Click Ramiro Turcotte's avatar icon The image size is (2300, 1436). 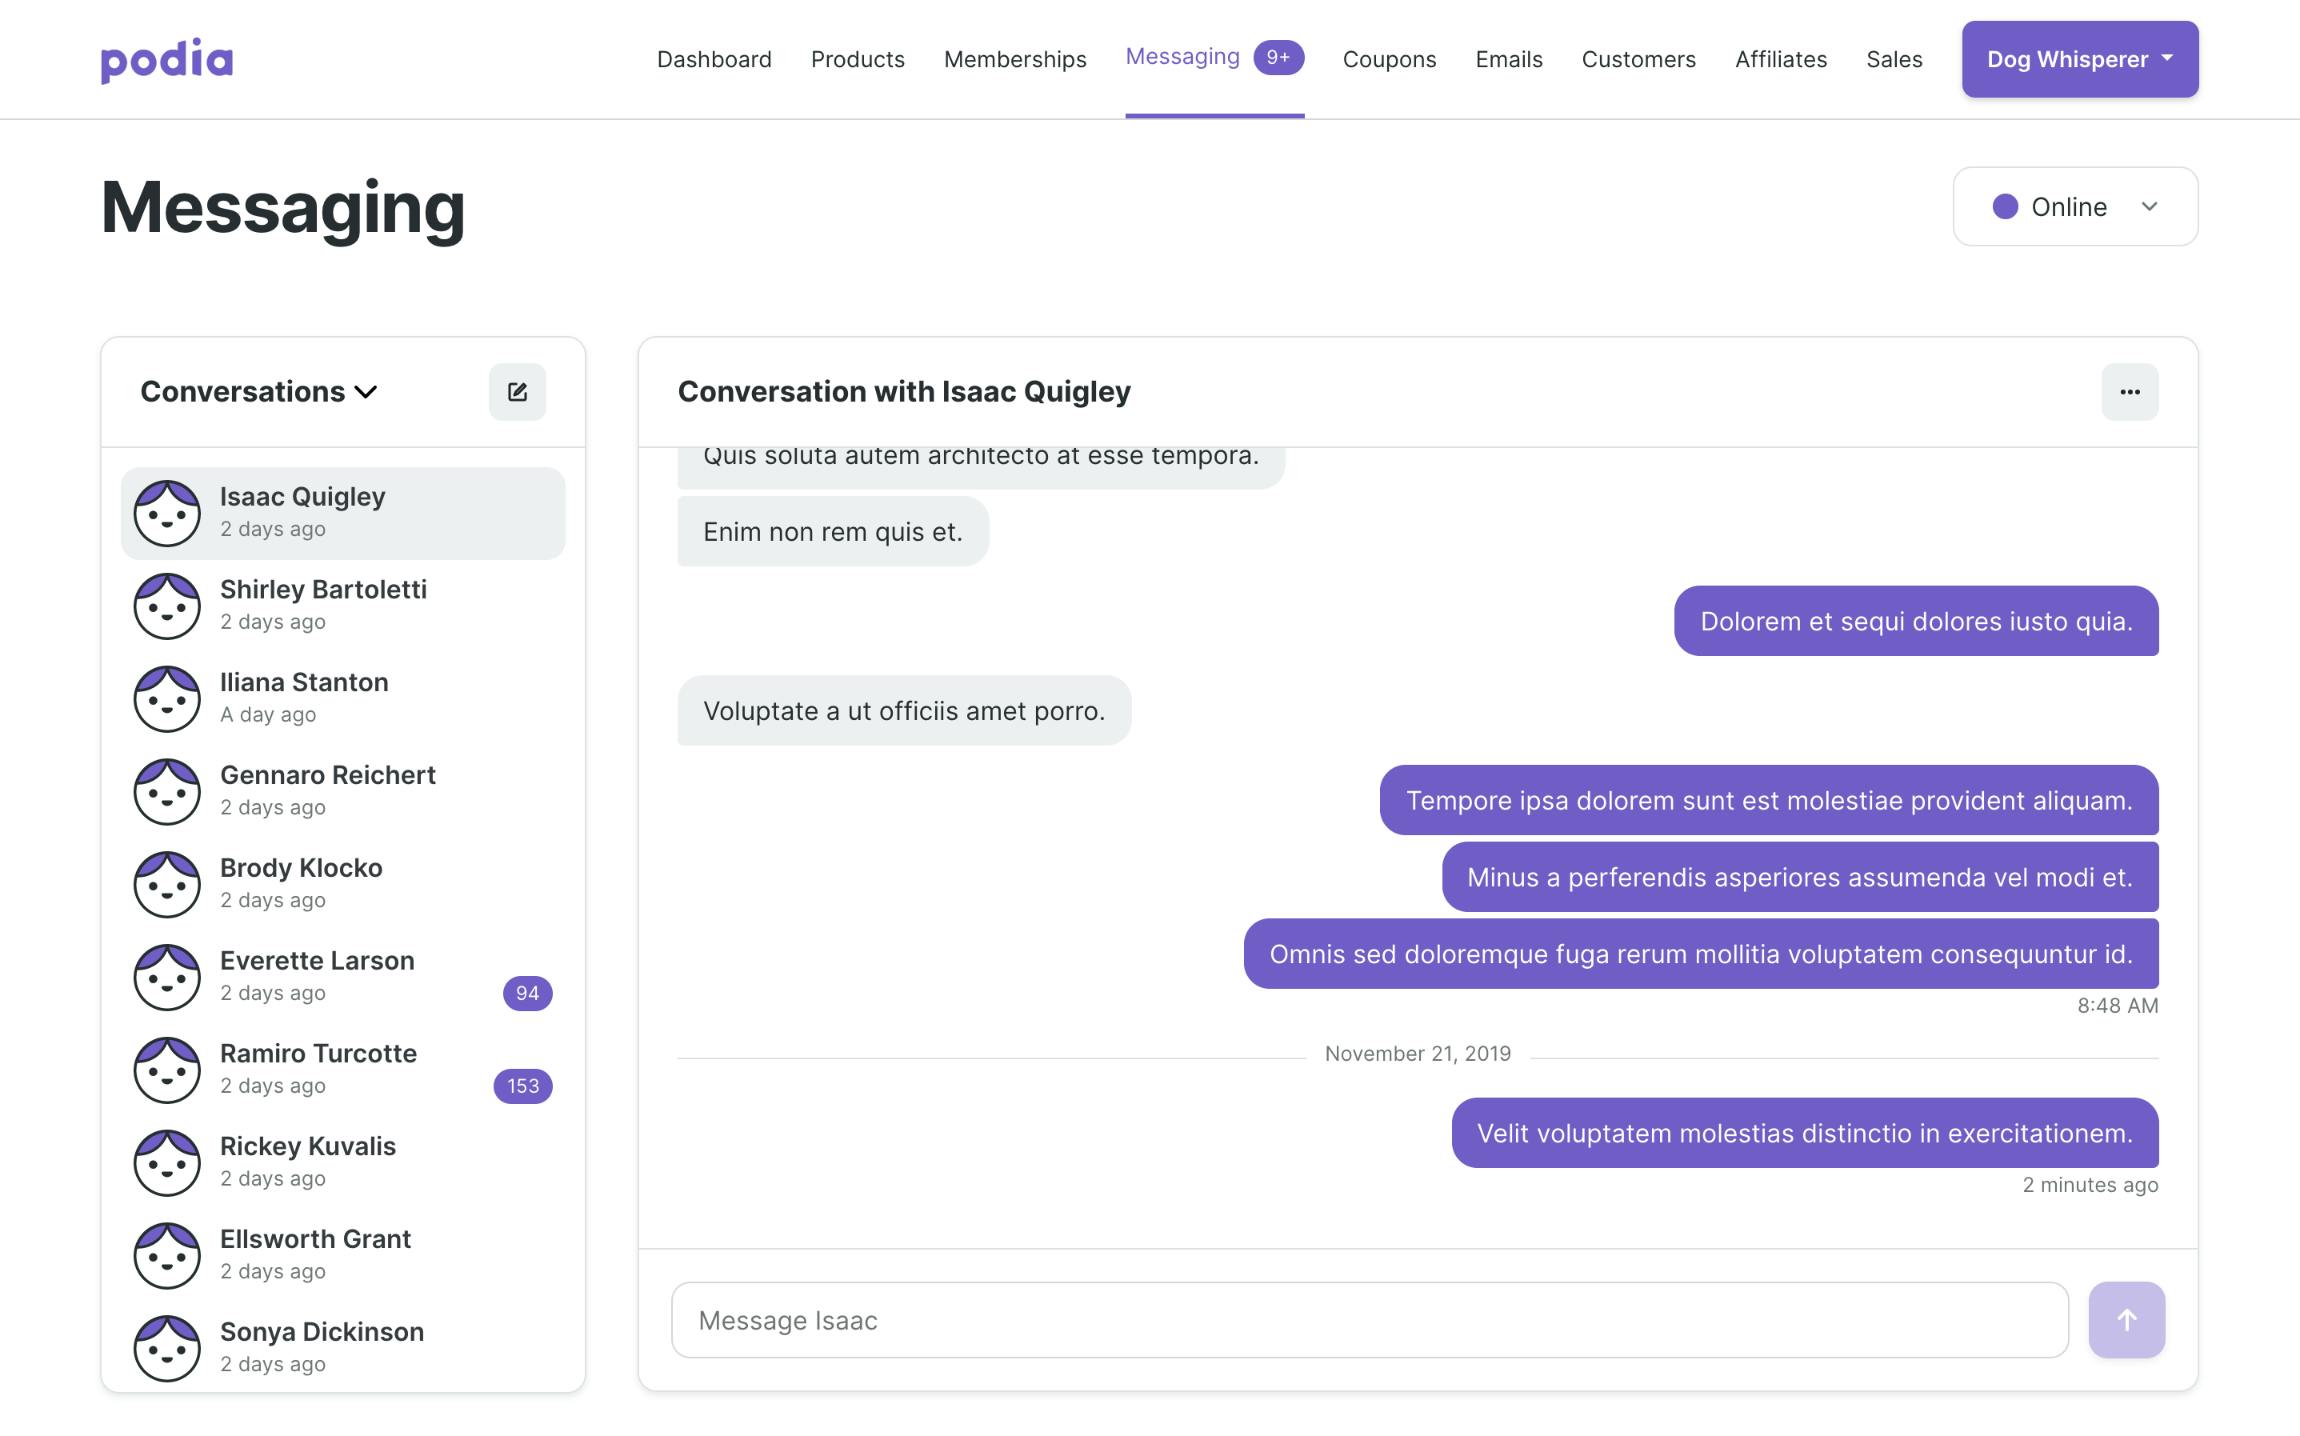pos(167,1070)
